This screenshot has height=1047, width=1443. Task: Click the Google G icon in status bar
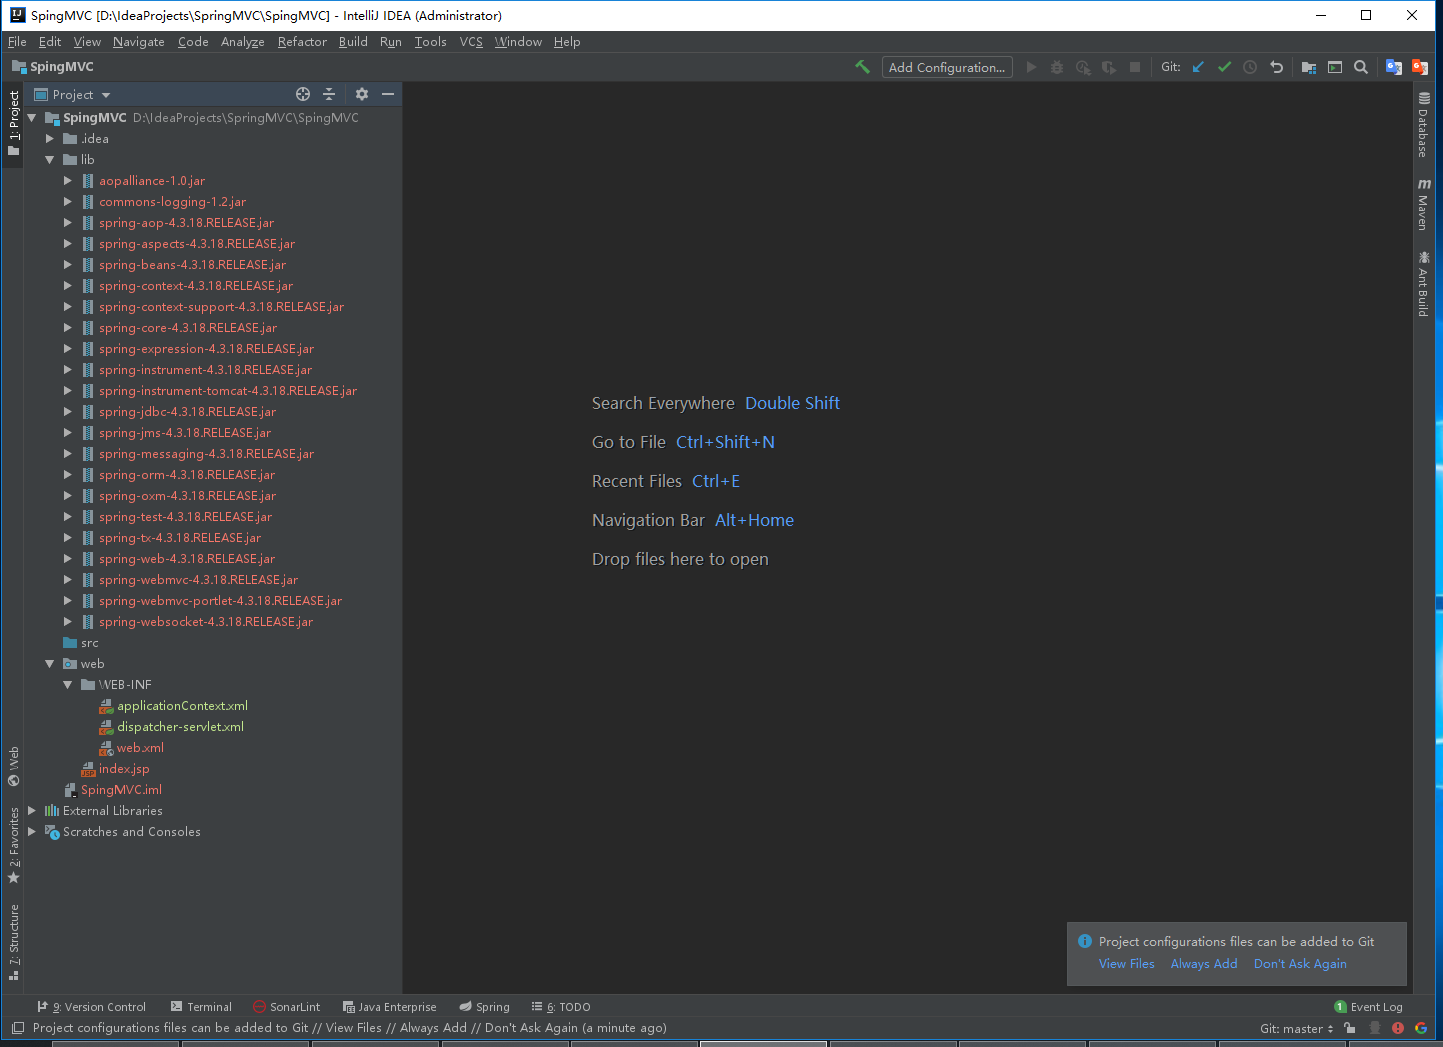coord(1421,1028)
